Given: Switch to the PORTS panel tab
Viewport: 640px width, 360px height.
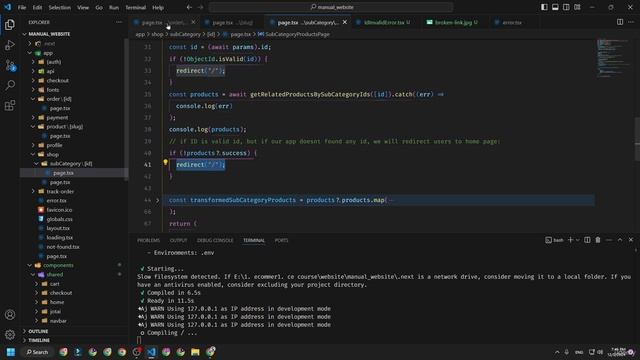Looking at the screenshot, I should tap(281, 240).
